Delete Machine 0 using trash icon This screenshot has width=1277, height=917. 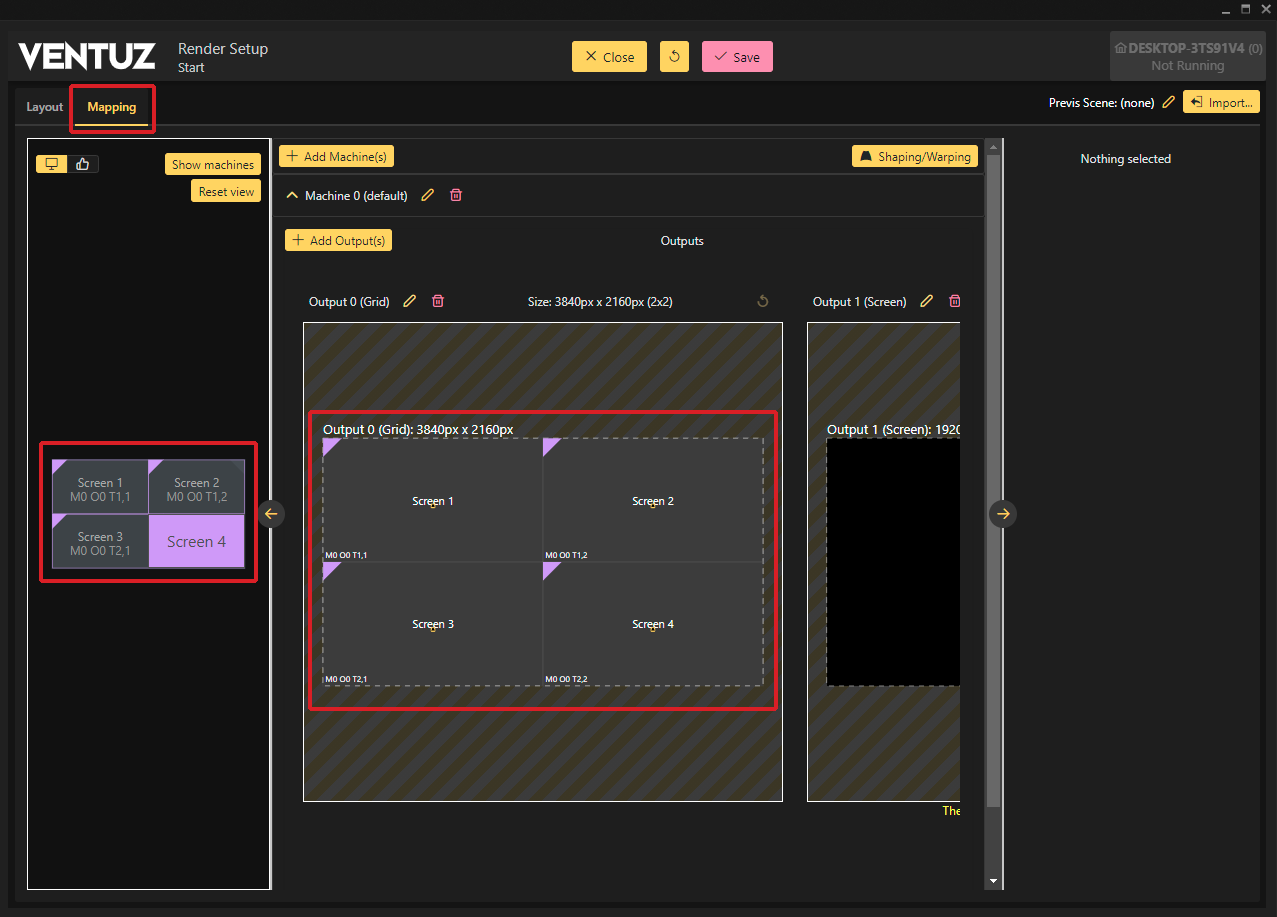pyautogui.click(x=456, y=196)
